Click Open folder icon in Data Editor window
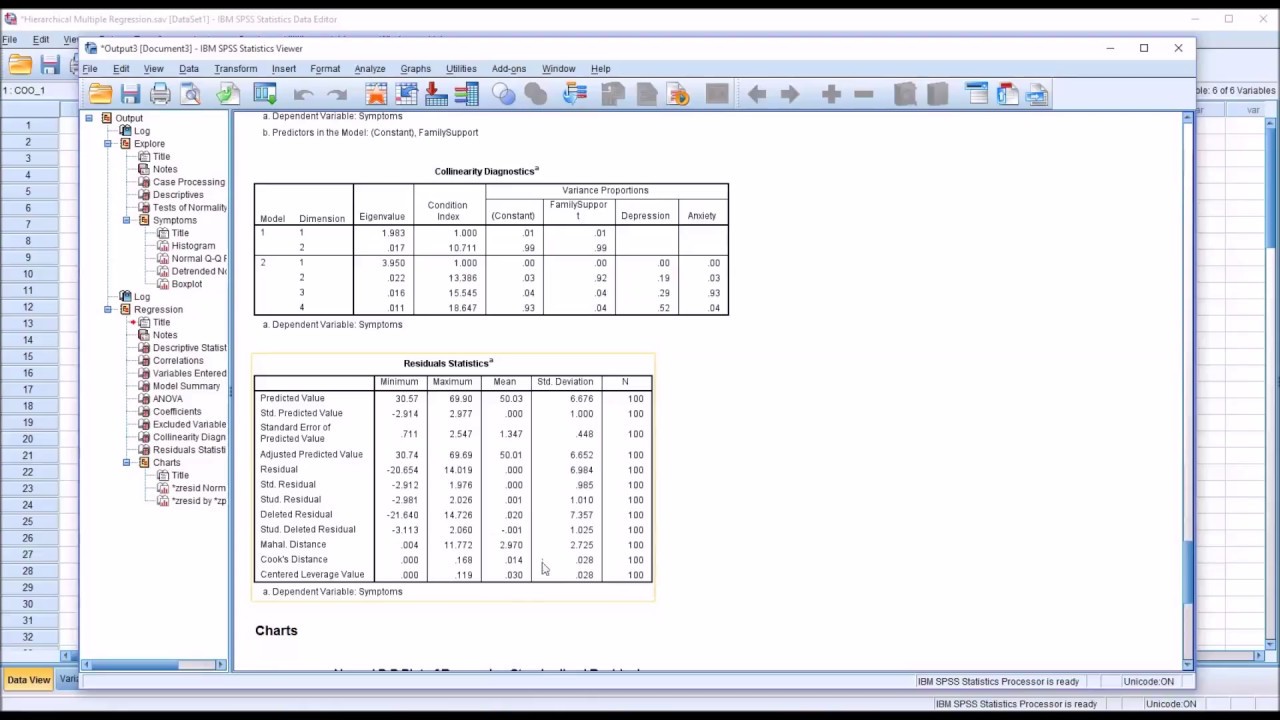 tap(20, 65)
